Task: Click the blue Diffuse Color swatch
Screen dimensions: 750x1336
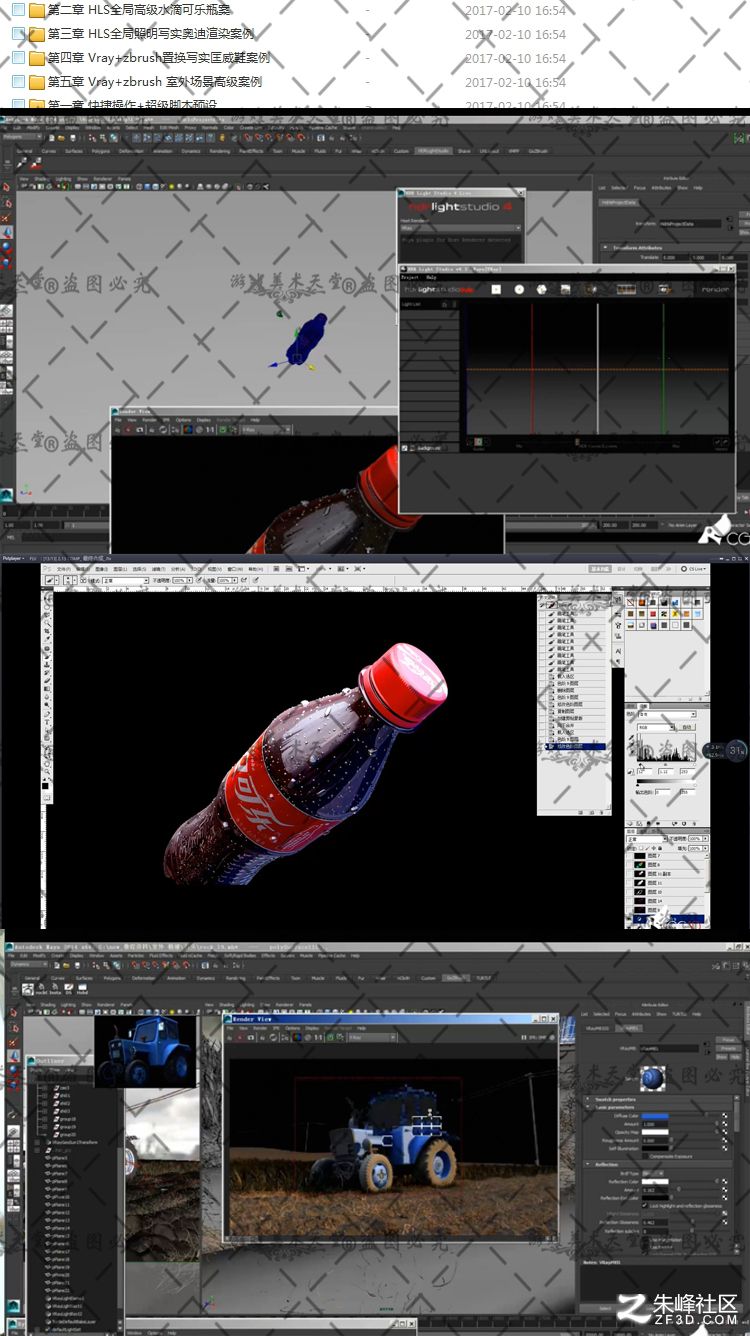Action: (655, 1116)
